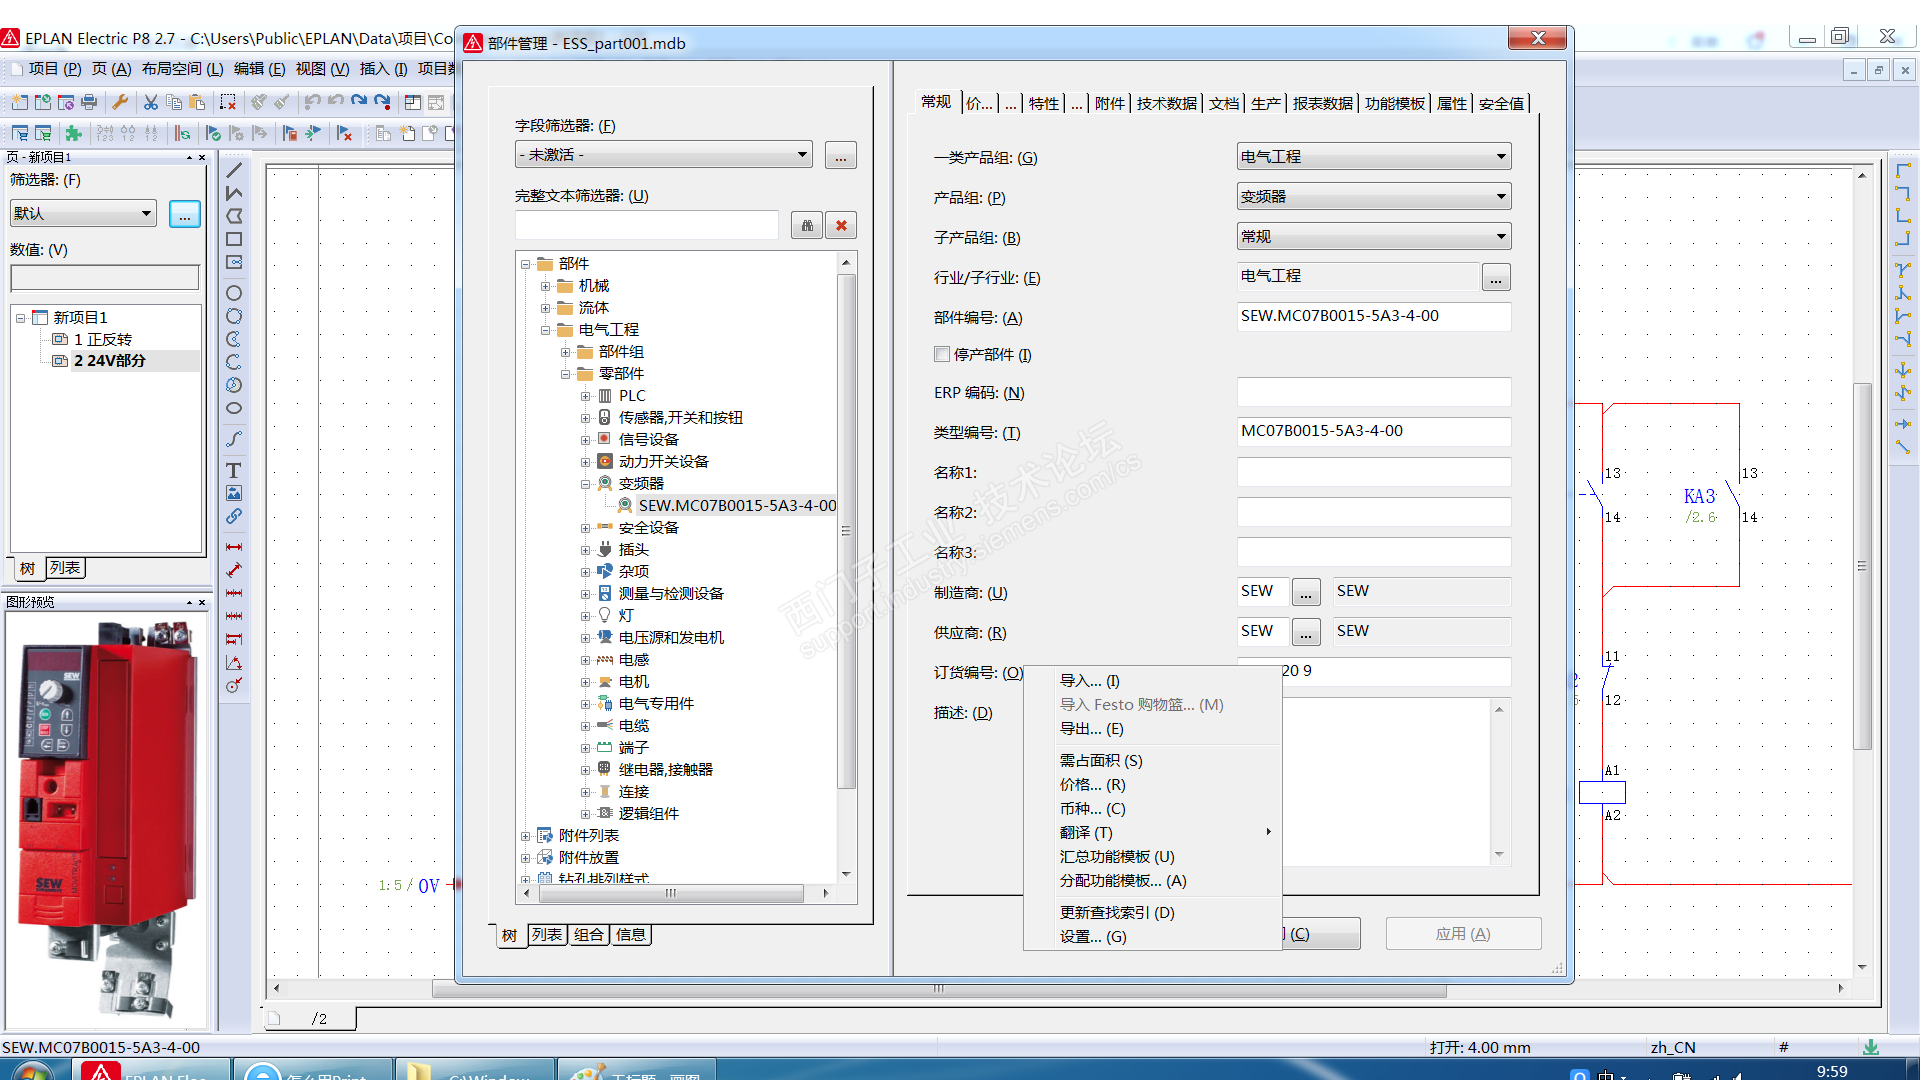Expand the 机械 folder node
1920x1080 pixels.
coord(546,286)
